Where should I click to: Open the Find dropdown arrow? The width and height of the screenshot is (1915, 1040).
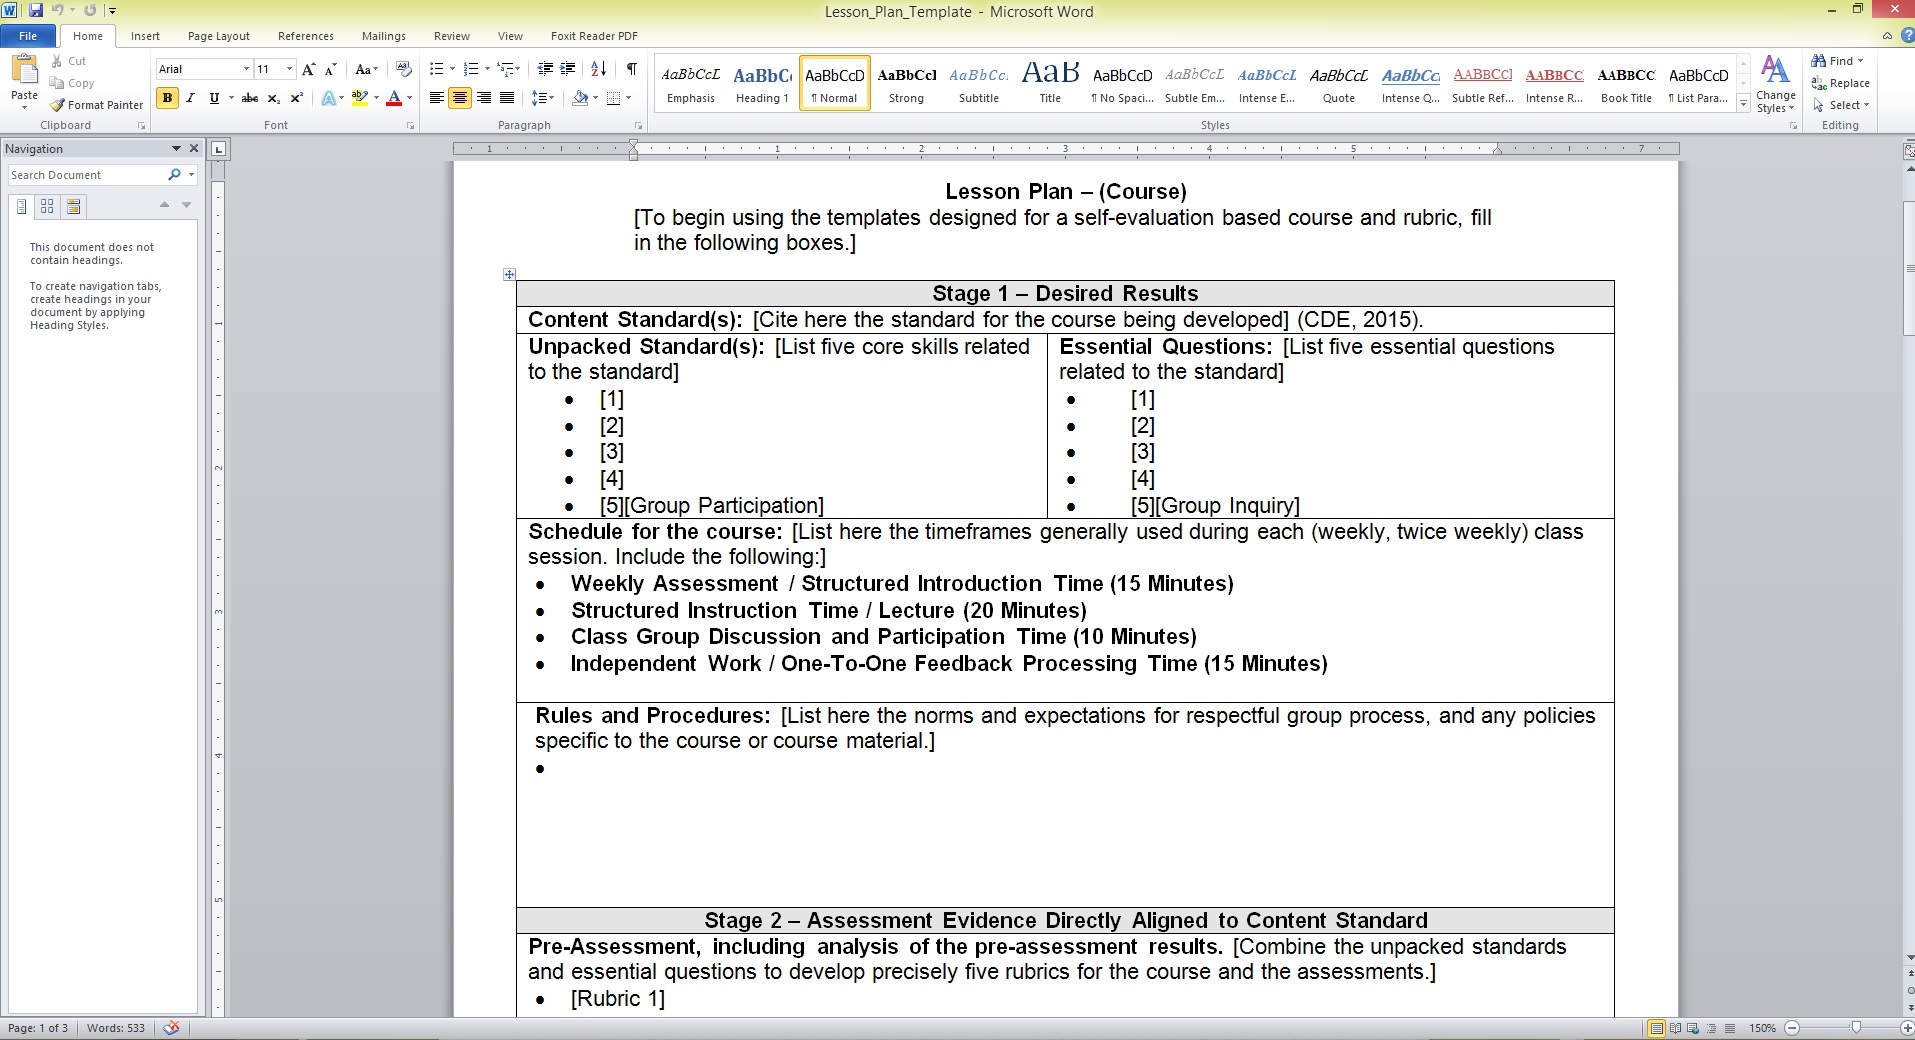tap(1860, 61)
